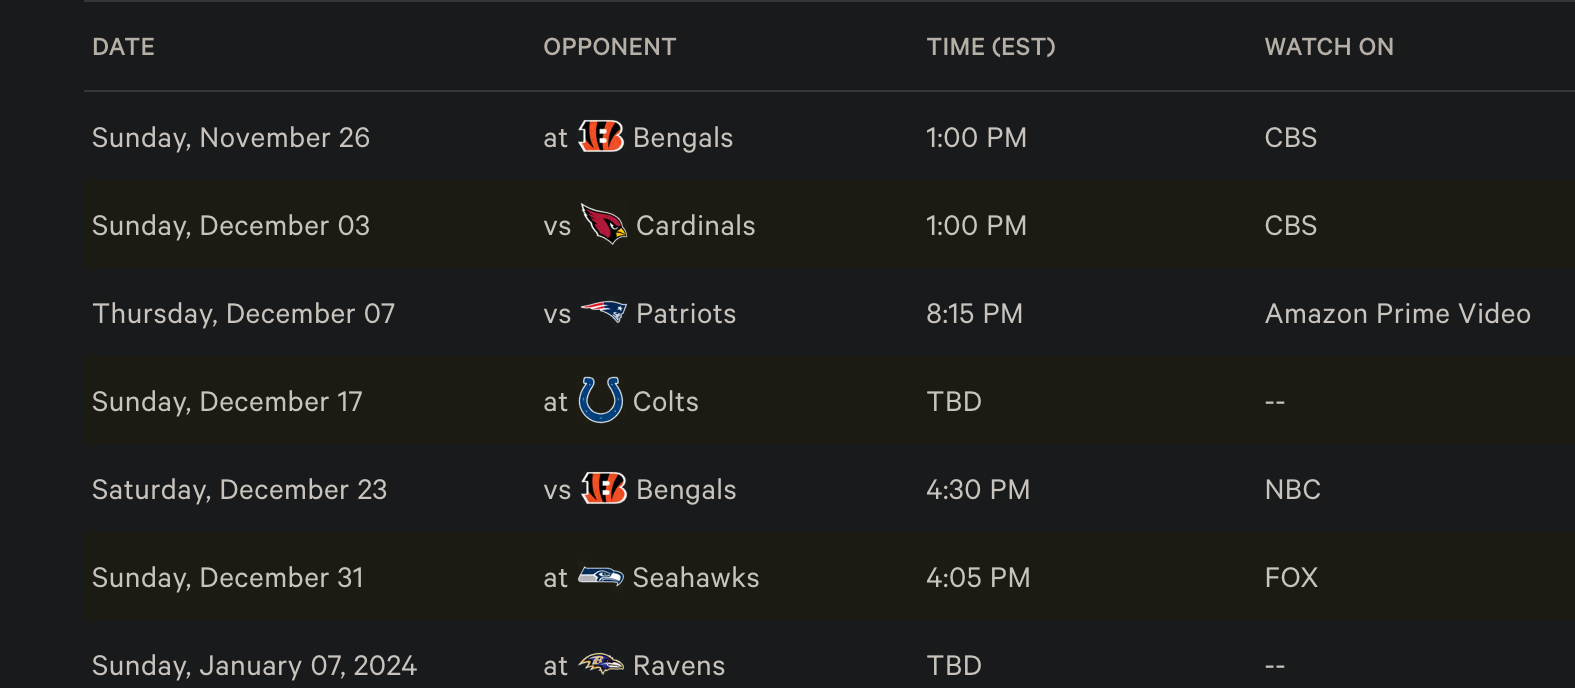Click the Bengals logo in November 26 row

coord(601,137)
